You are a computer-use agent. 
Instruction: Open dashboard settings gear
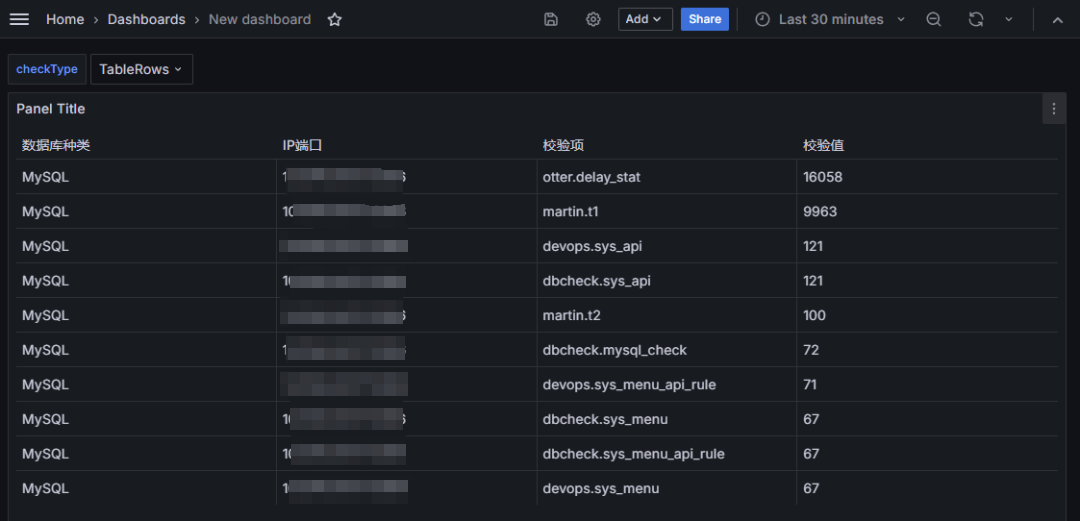(x=593, y=19)
